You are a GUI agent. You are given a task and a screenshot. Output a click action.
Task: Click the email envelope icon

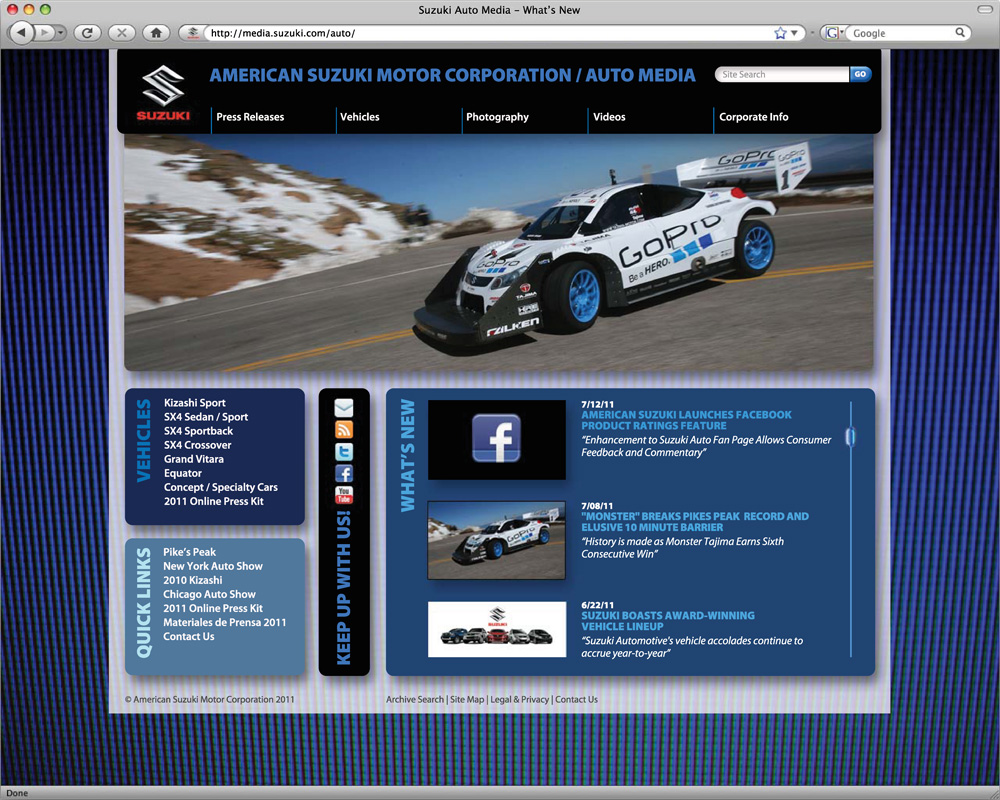coord(344,408)
